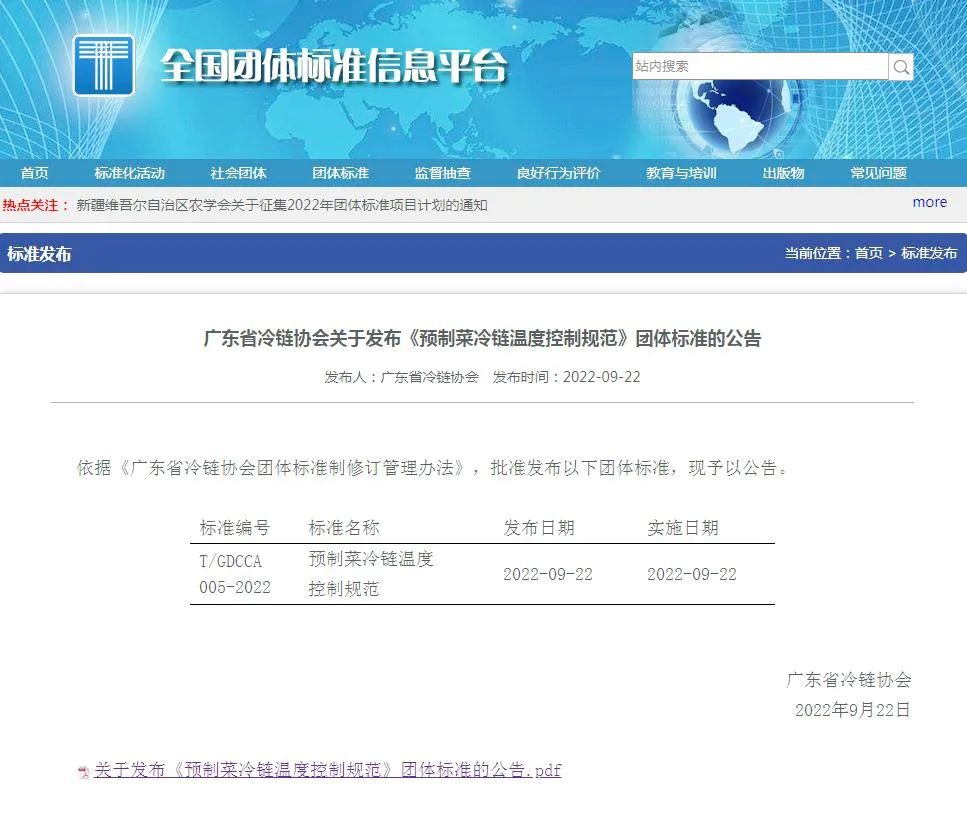Open the 标准化活动 nav item
Viewport: 967px width, 813px height.
(130, 173)
